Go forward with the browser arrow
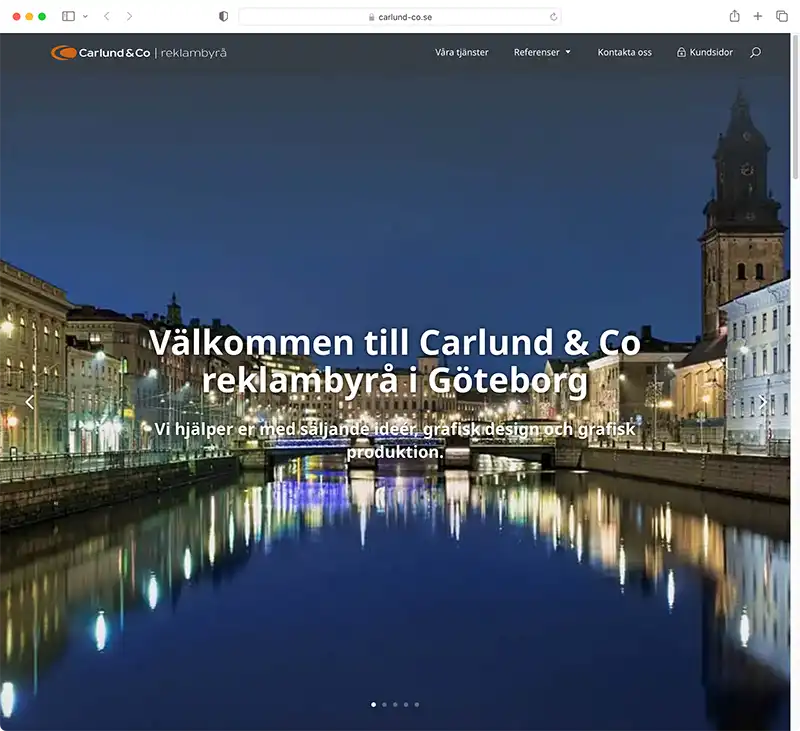Viewport: 800px width, 731px height. (x=130, y=16)
